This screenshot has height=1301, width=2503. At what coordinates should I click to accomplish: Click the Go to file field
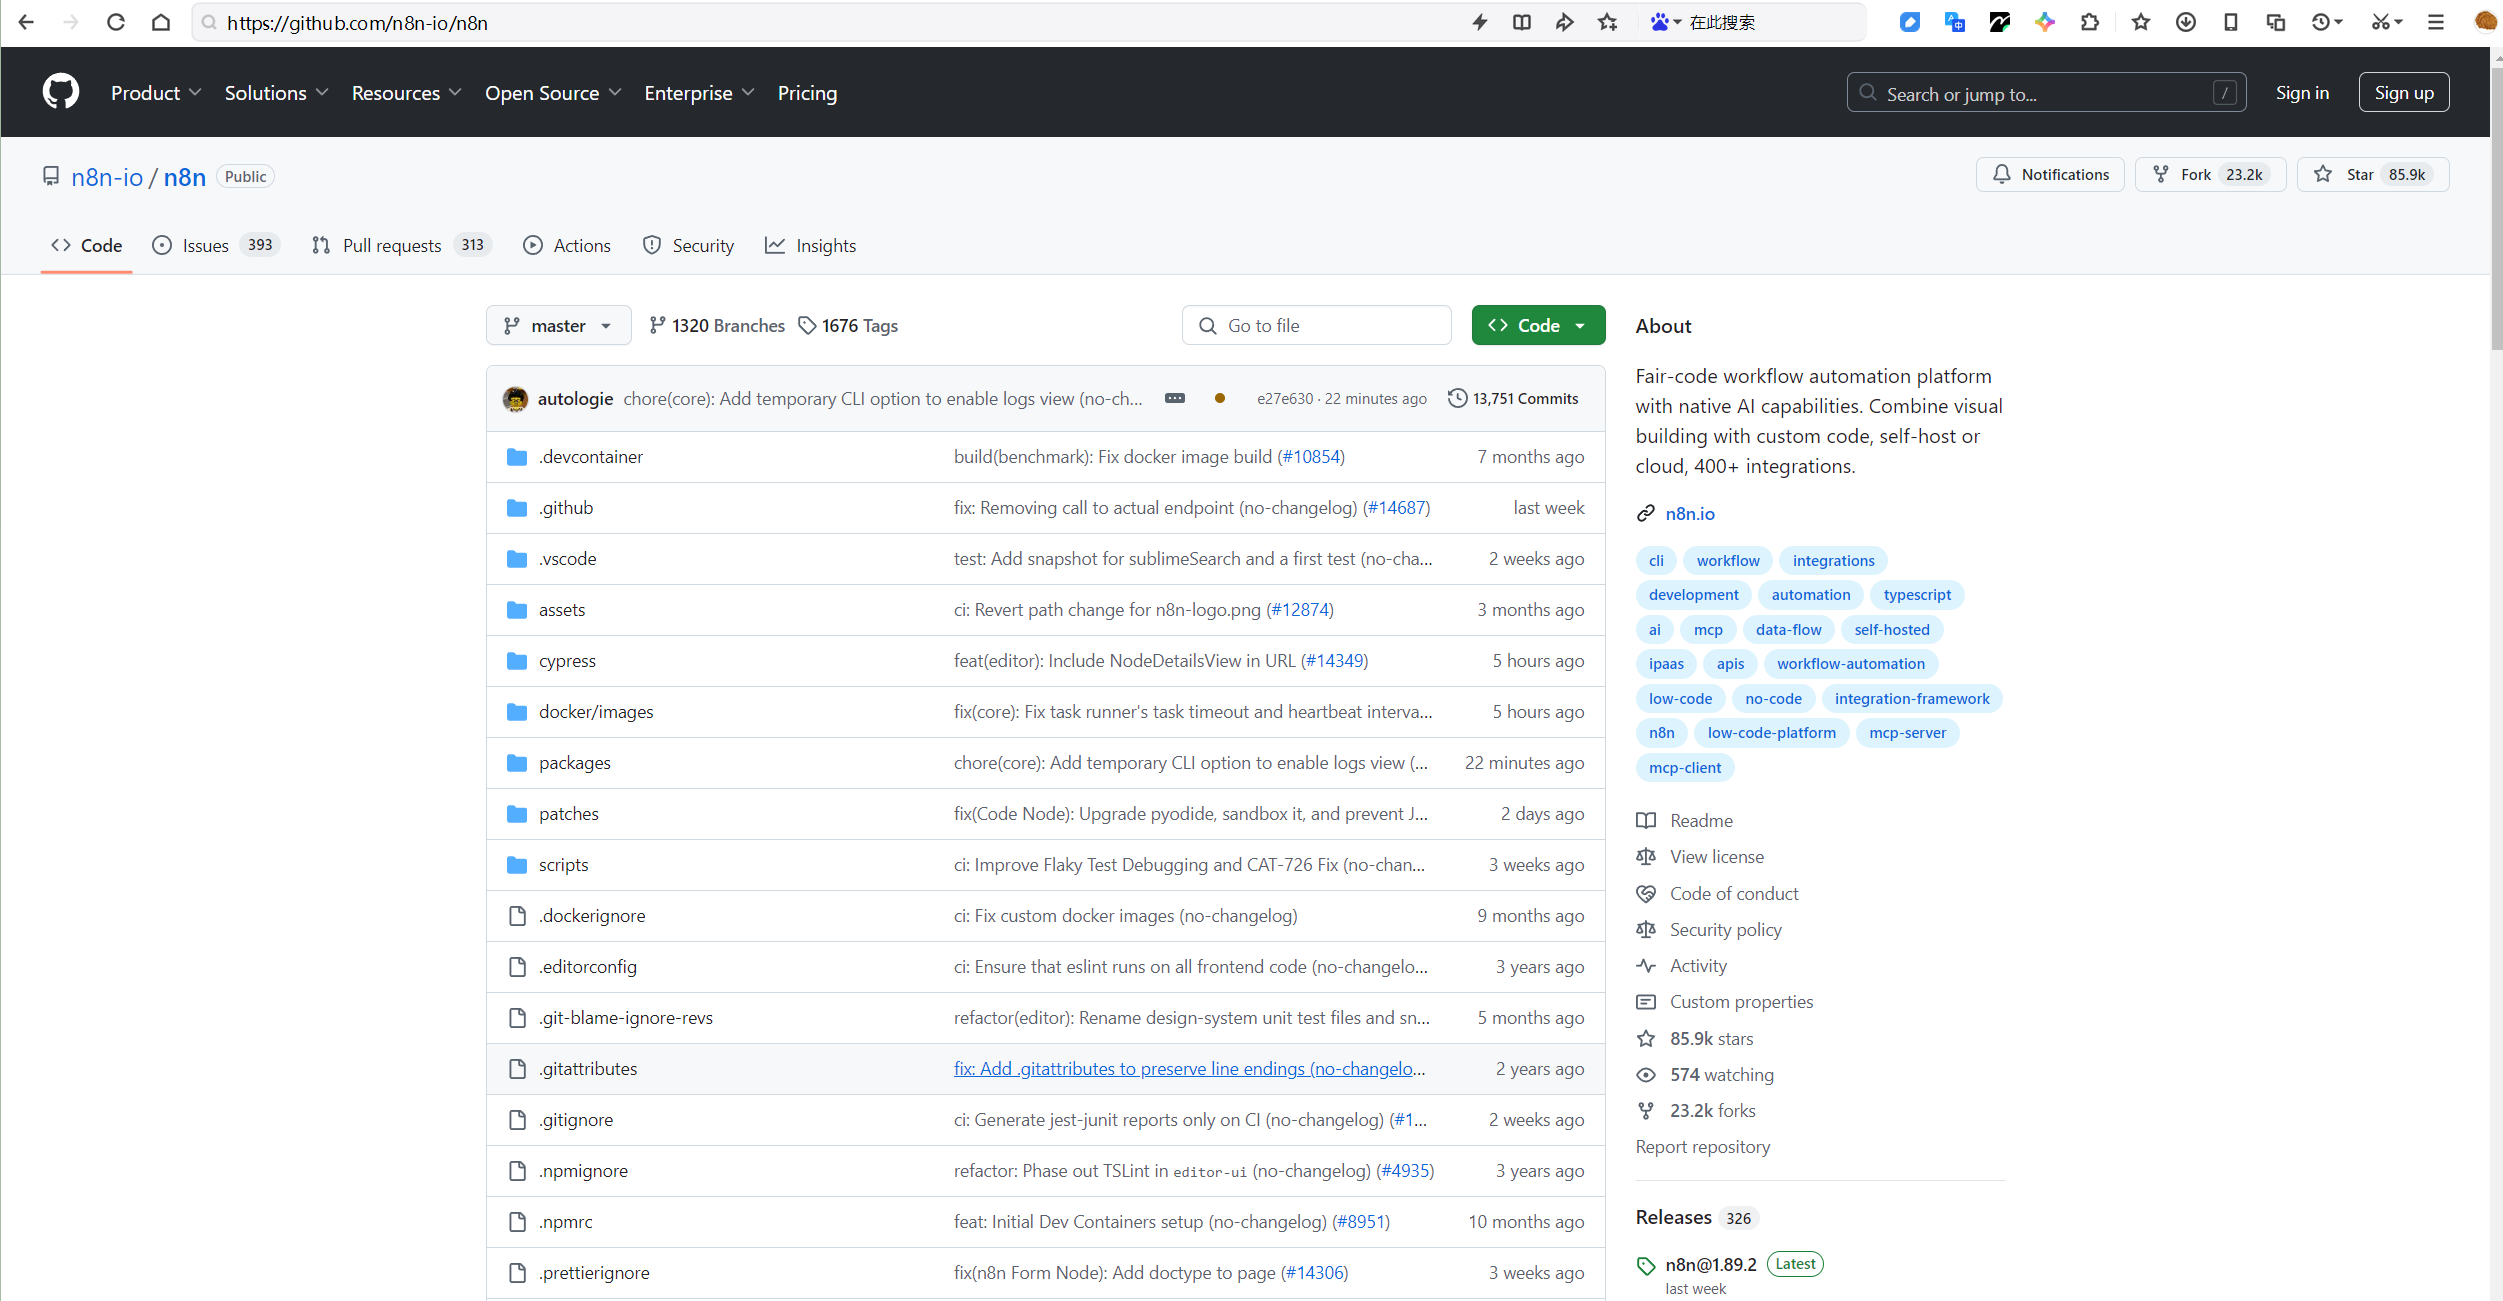coord(1316,325)
